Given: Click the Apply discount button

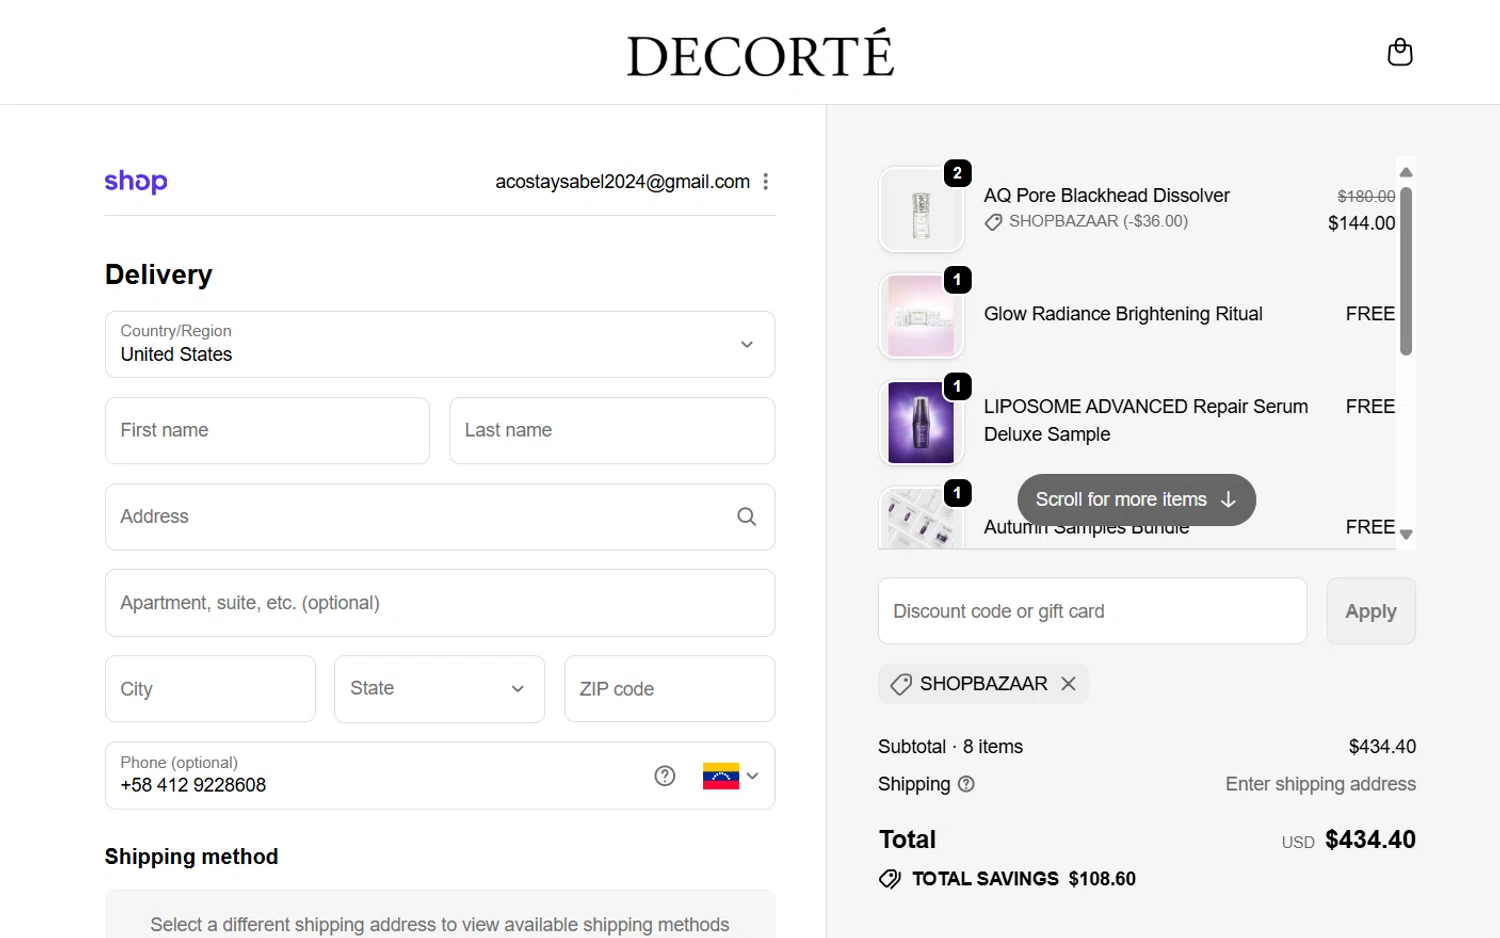Looking at the screenshot, I should [x=1371, y=611].
